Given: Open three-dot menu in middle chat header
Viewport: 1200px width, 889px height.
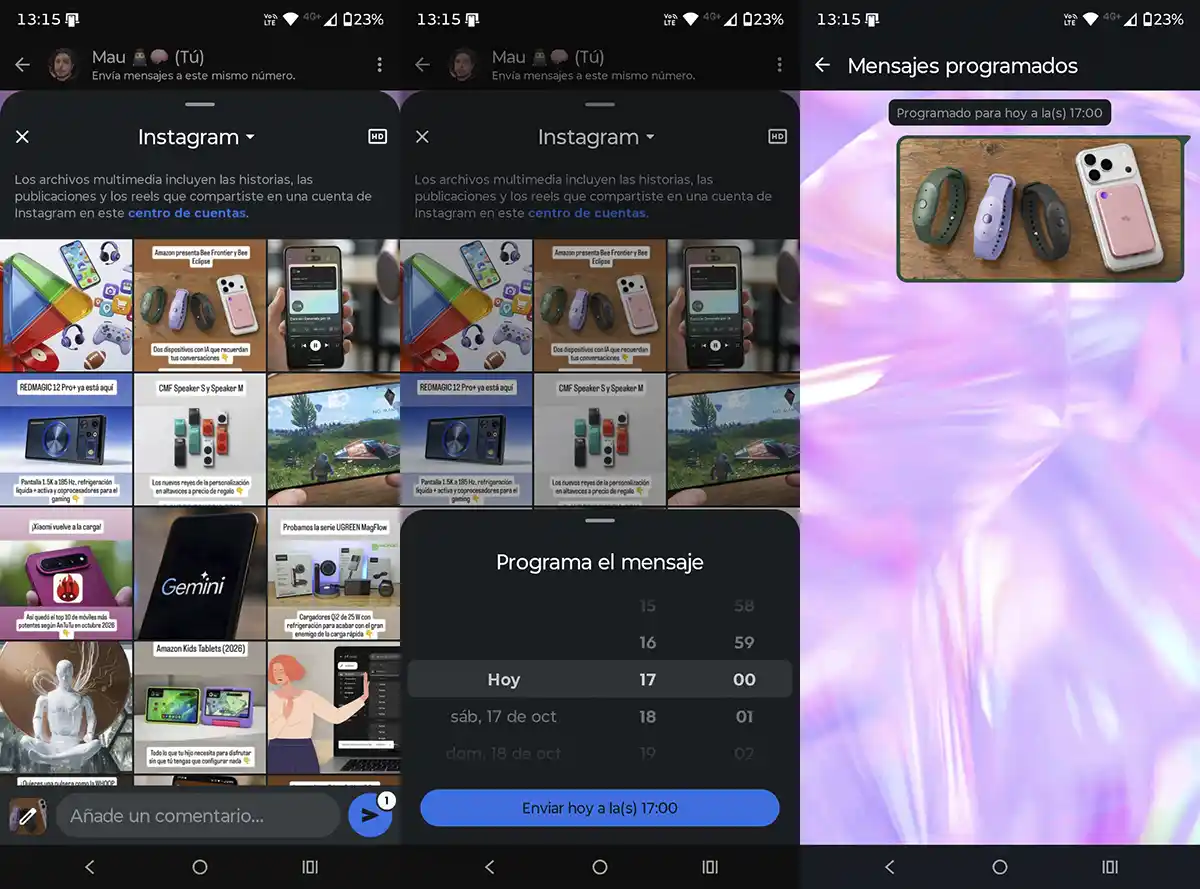Looking at the screenshot, I should click(779, 65).
